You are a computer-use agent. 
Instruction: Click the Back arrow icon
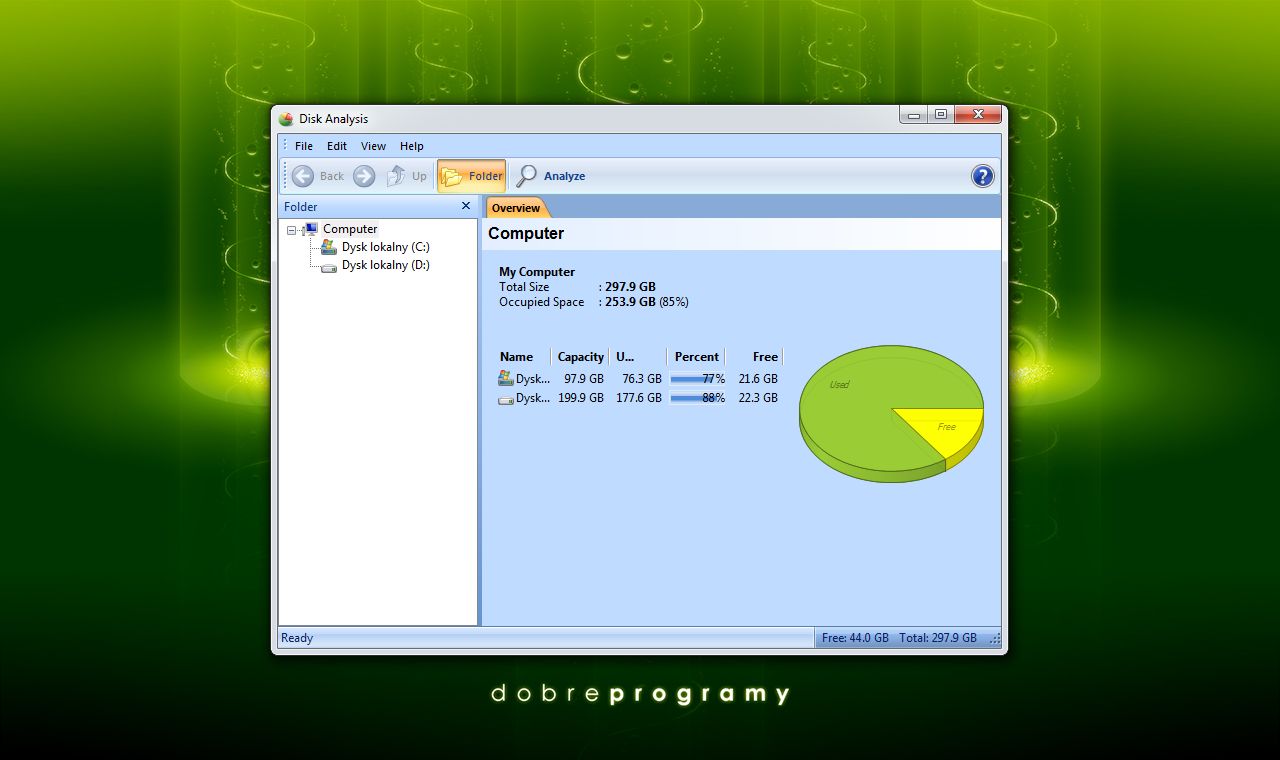303,176
